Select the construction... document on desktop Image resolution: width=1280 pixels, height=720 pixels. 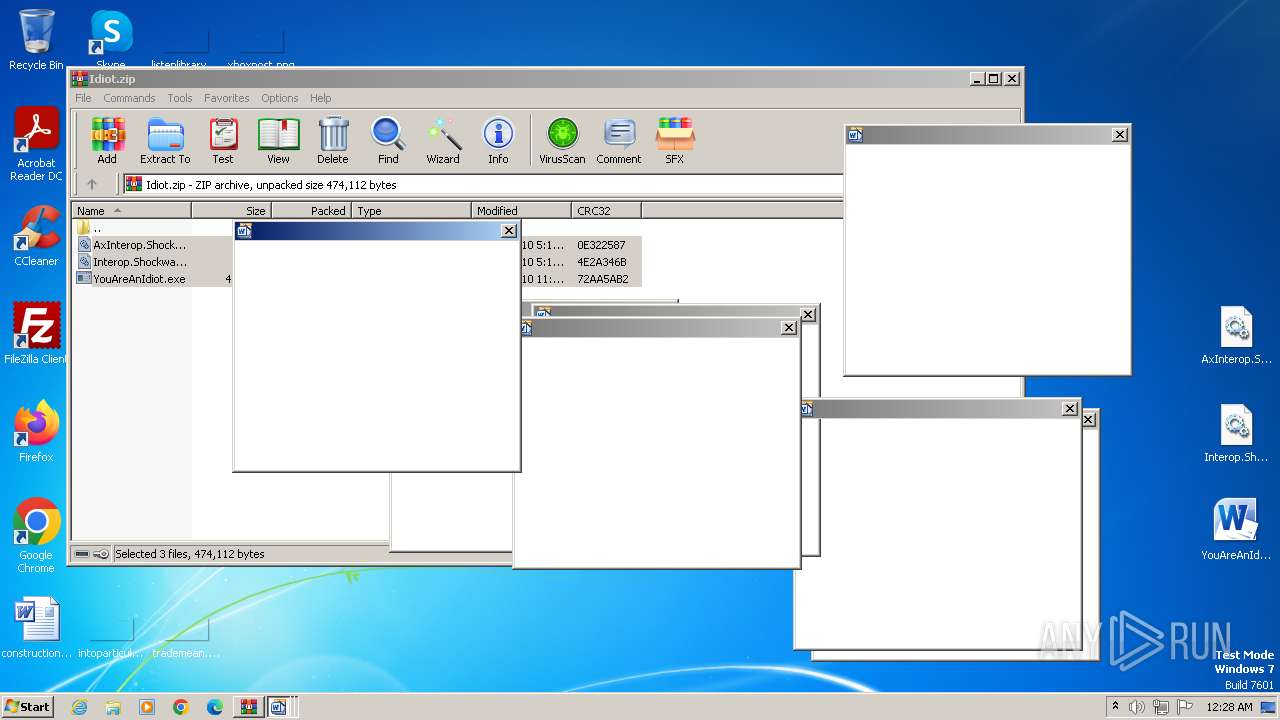click(x=37, y=629)
